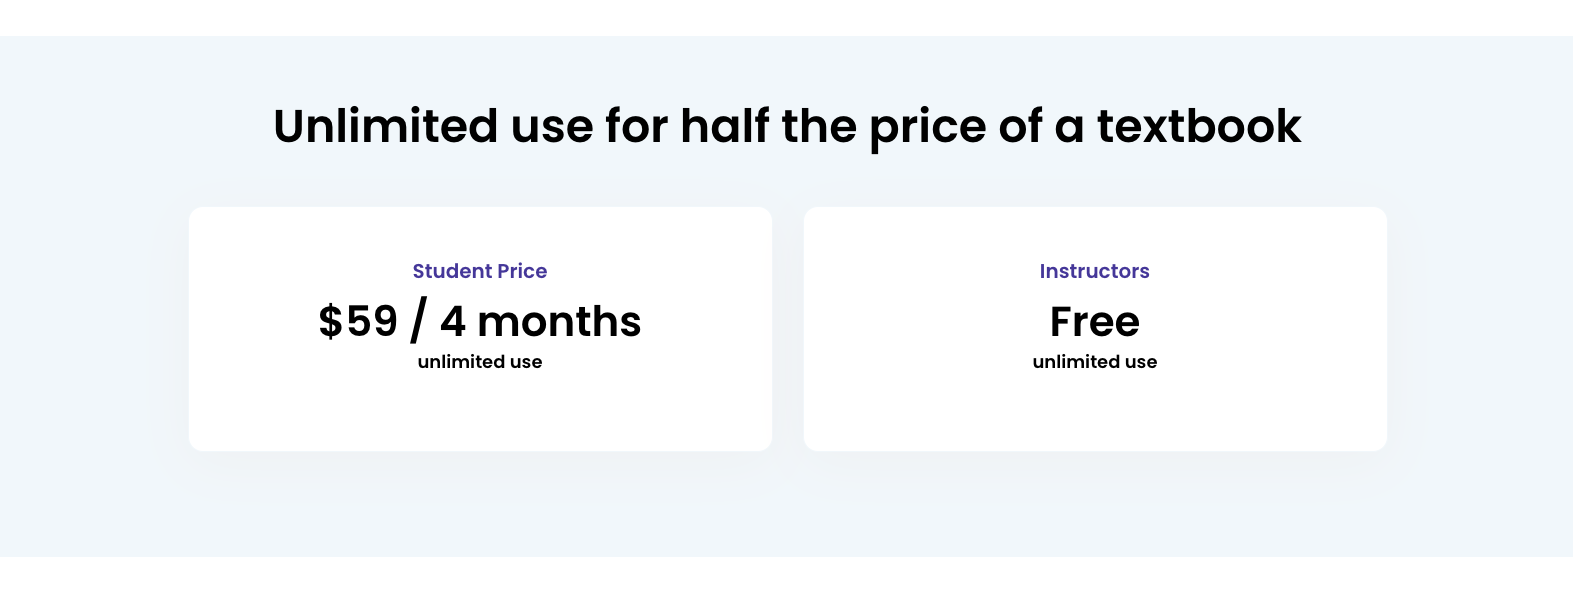Click the word 'Unlimited' in the heading
The image size is (1573, 597).
[385, 127]
